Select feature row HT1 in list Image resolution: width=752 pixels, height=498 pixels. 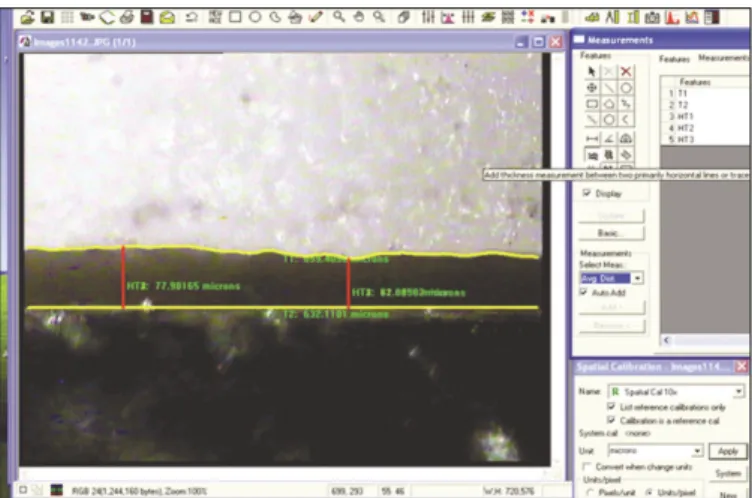point(705,117)
